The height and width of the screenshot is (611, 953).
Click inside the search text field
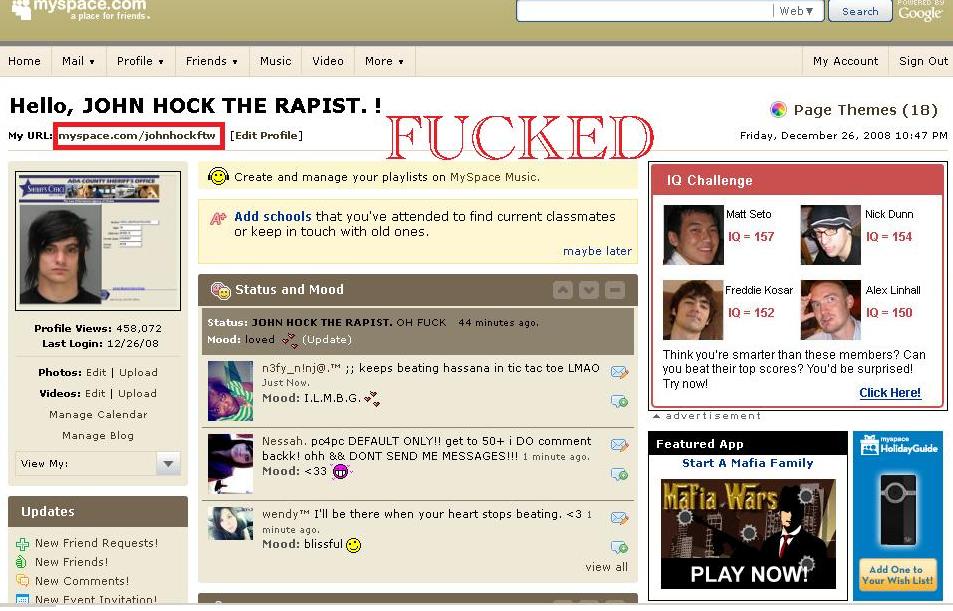click(x=644, y=11)
